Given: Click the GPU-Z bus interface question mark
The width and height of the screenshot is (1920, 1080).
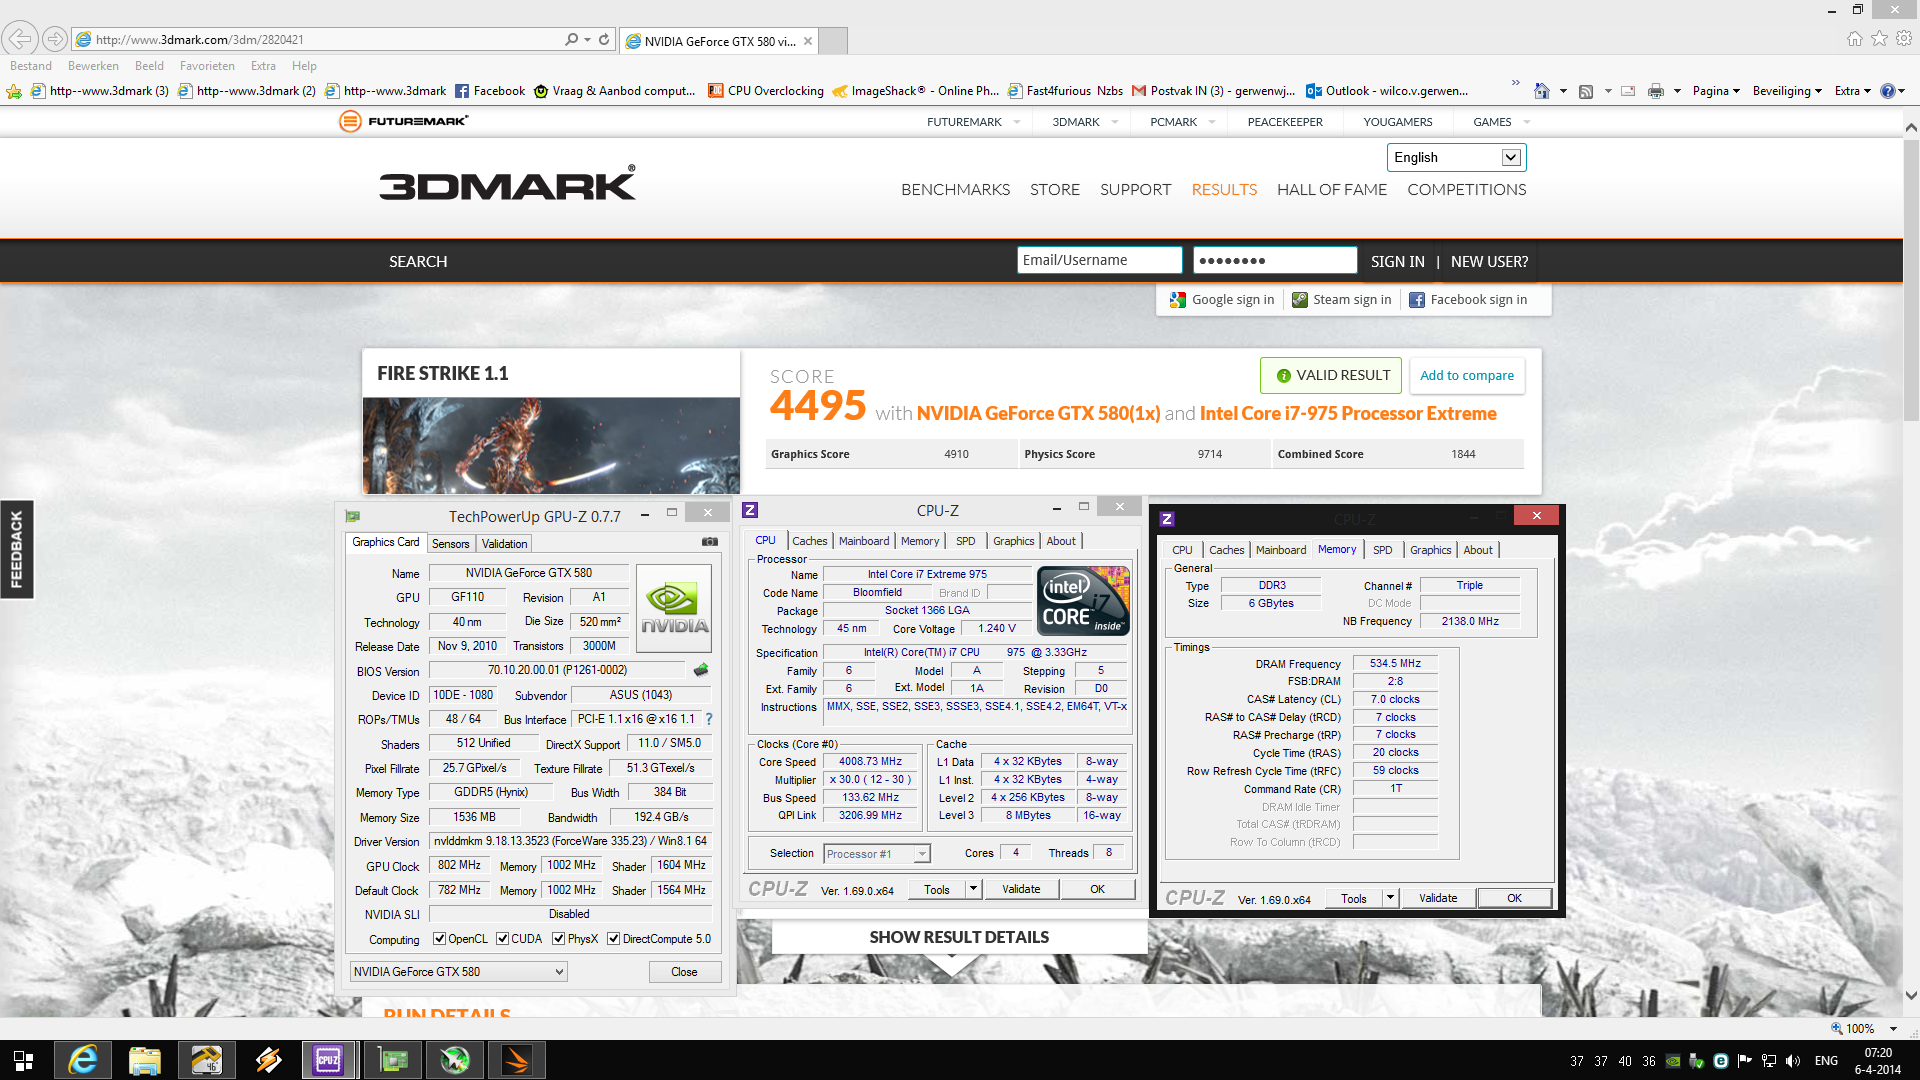Looking at the screenshot, I should click(709, 719).
